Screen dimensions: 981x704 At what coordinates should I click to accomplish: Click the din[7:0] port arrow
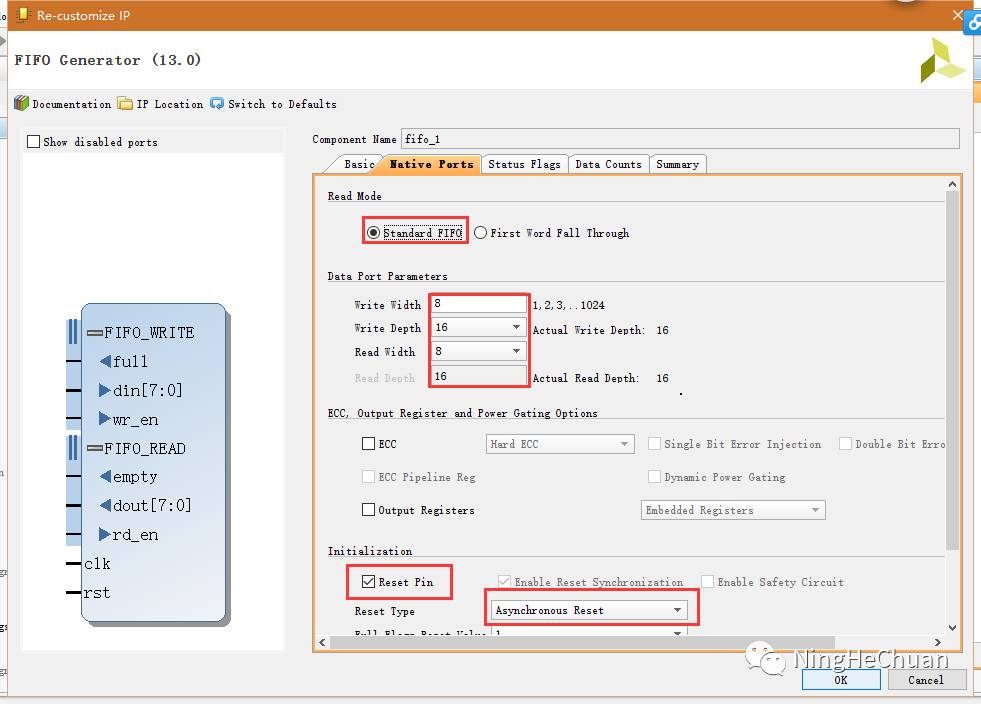tap(105, 391)
